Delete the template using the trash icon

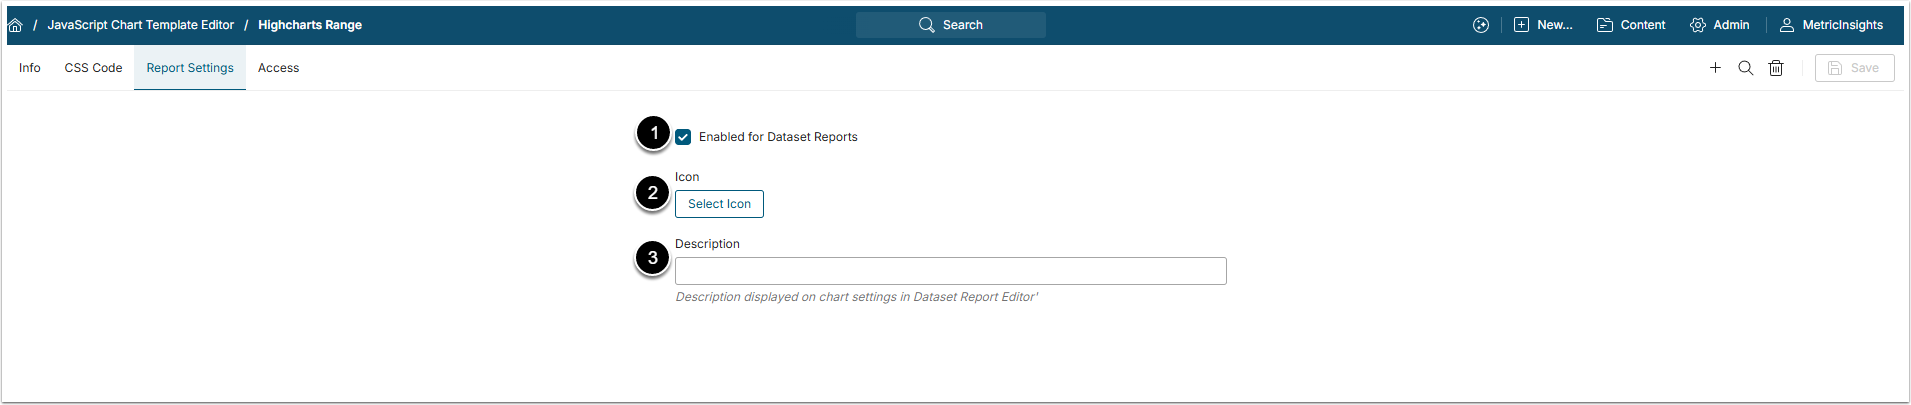click(x=1776, y=68)
